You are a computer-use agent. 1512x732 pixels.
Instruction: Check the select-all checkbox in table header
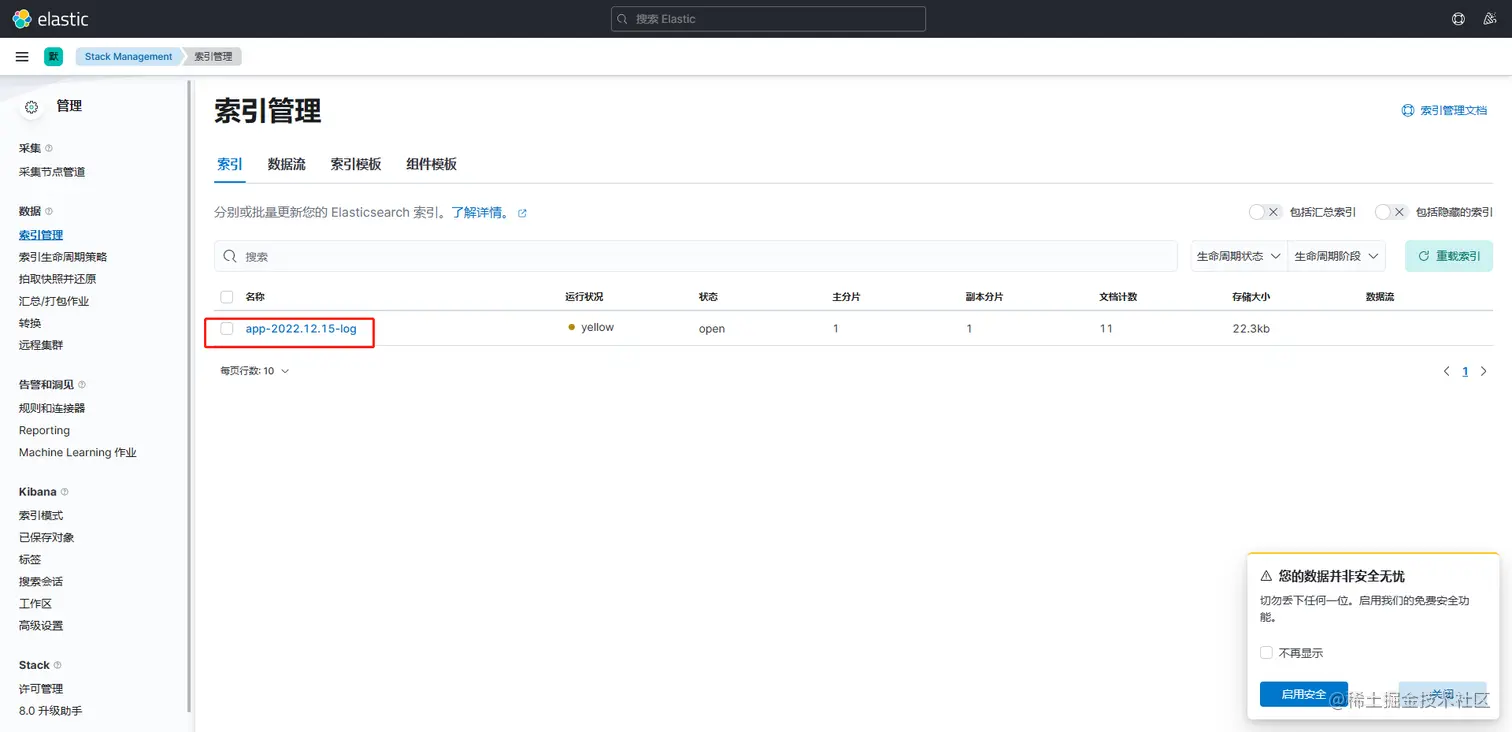coord(227,297)
